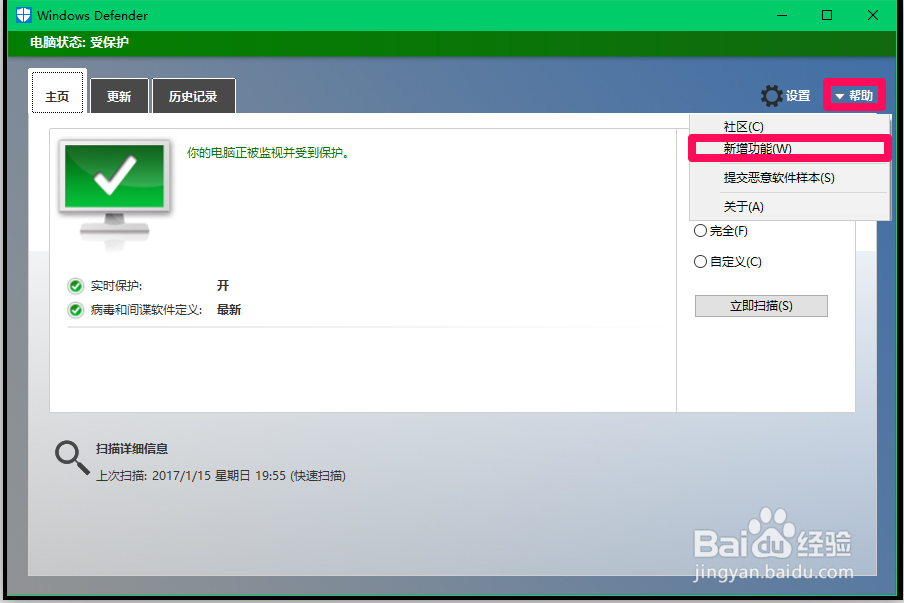This screenshot has width=904, height=603.
Task: Open the 历史记录 history tab
Action: (194, 96)
